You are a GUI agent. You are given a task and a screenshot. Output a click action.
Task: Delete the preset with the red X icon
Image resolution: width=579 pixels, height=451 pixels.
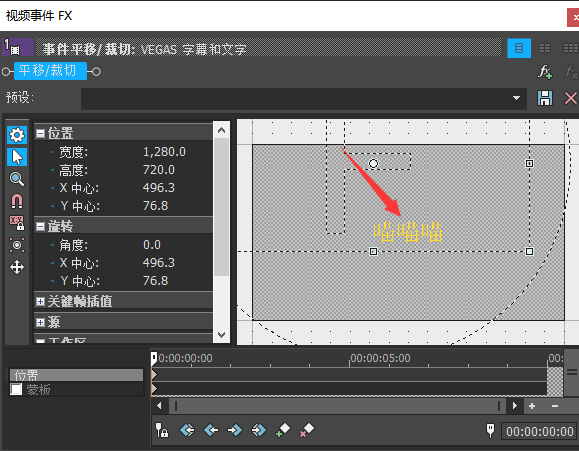(571, 98)
